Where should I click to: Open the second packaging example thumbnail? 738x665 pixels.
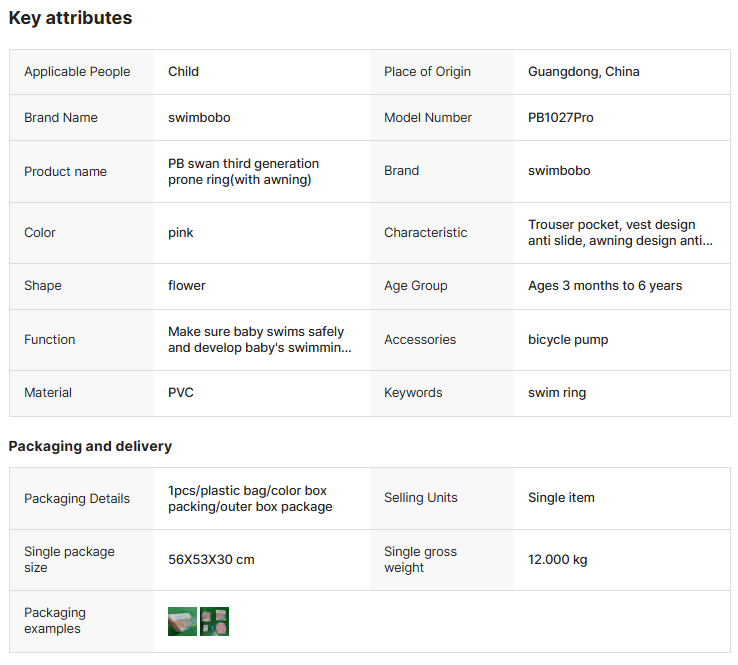214,622
